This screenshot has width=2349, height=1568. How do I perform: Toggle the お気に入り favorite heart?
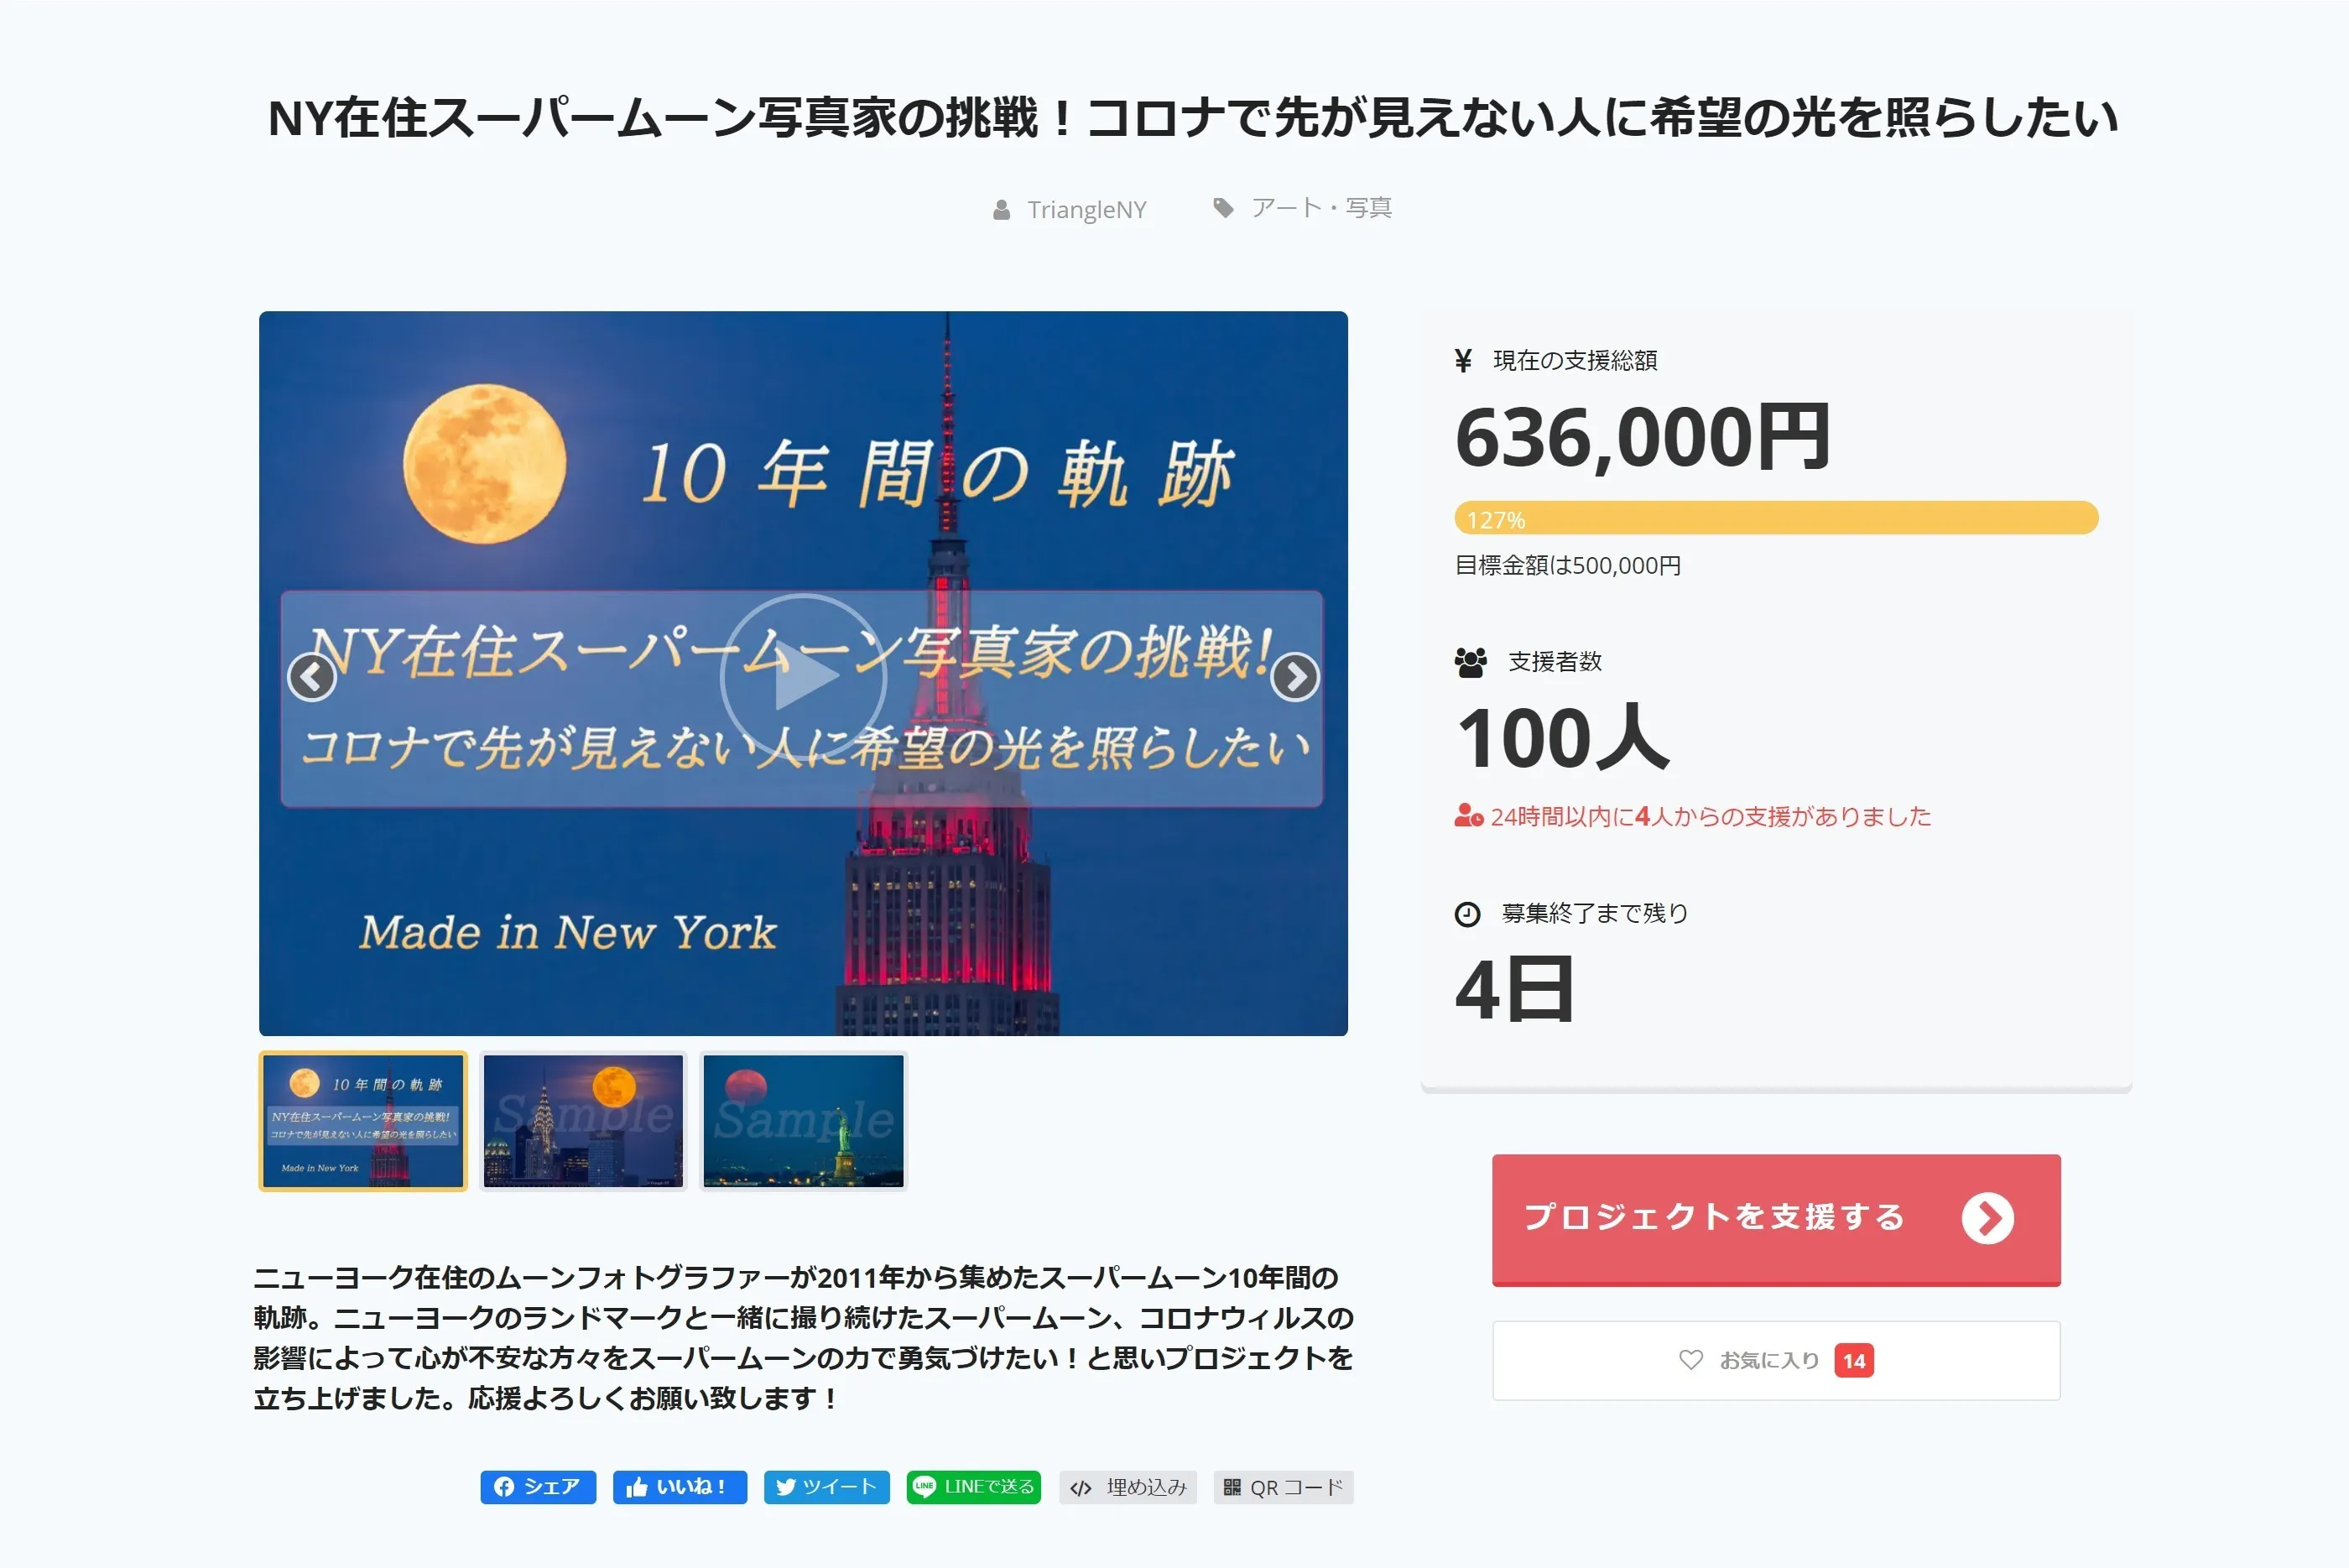1690,1360
